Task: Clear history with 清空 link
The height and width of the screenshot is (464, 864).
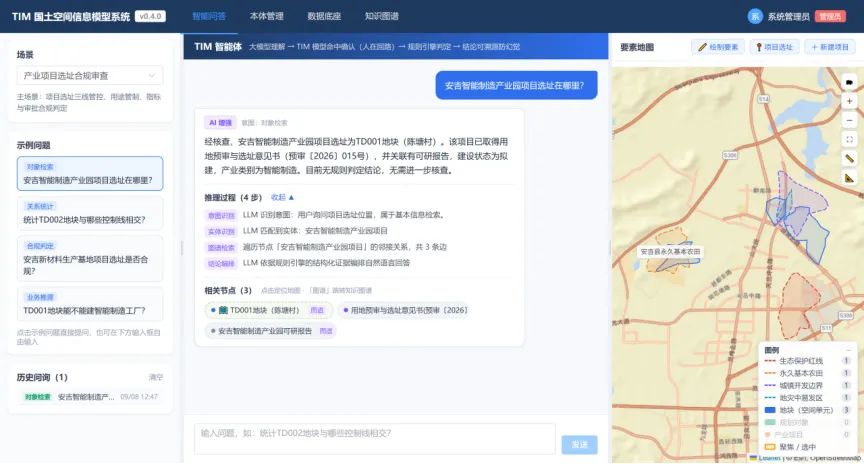Action: point(156,377)
